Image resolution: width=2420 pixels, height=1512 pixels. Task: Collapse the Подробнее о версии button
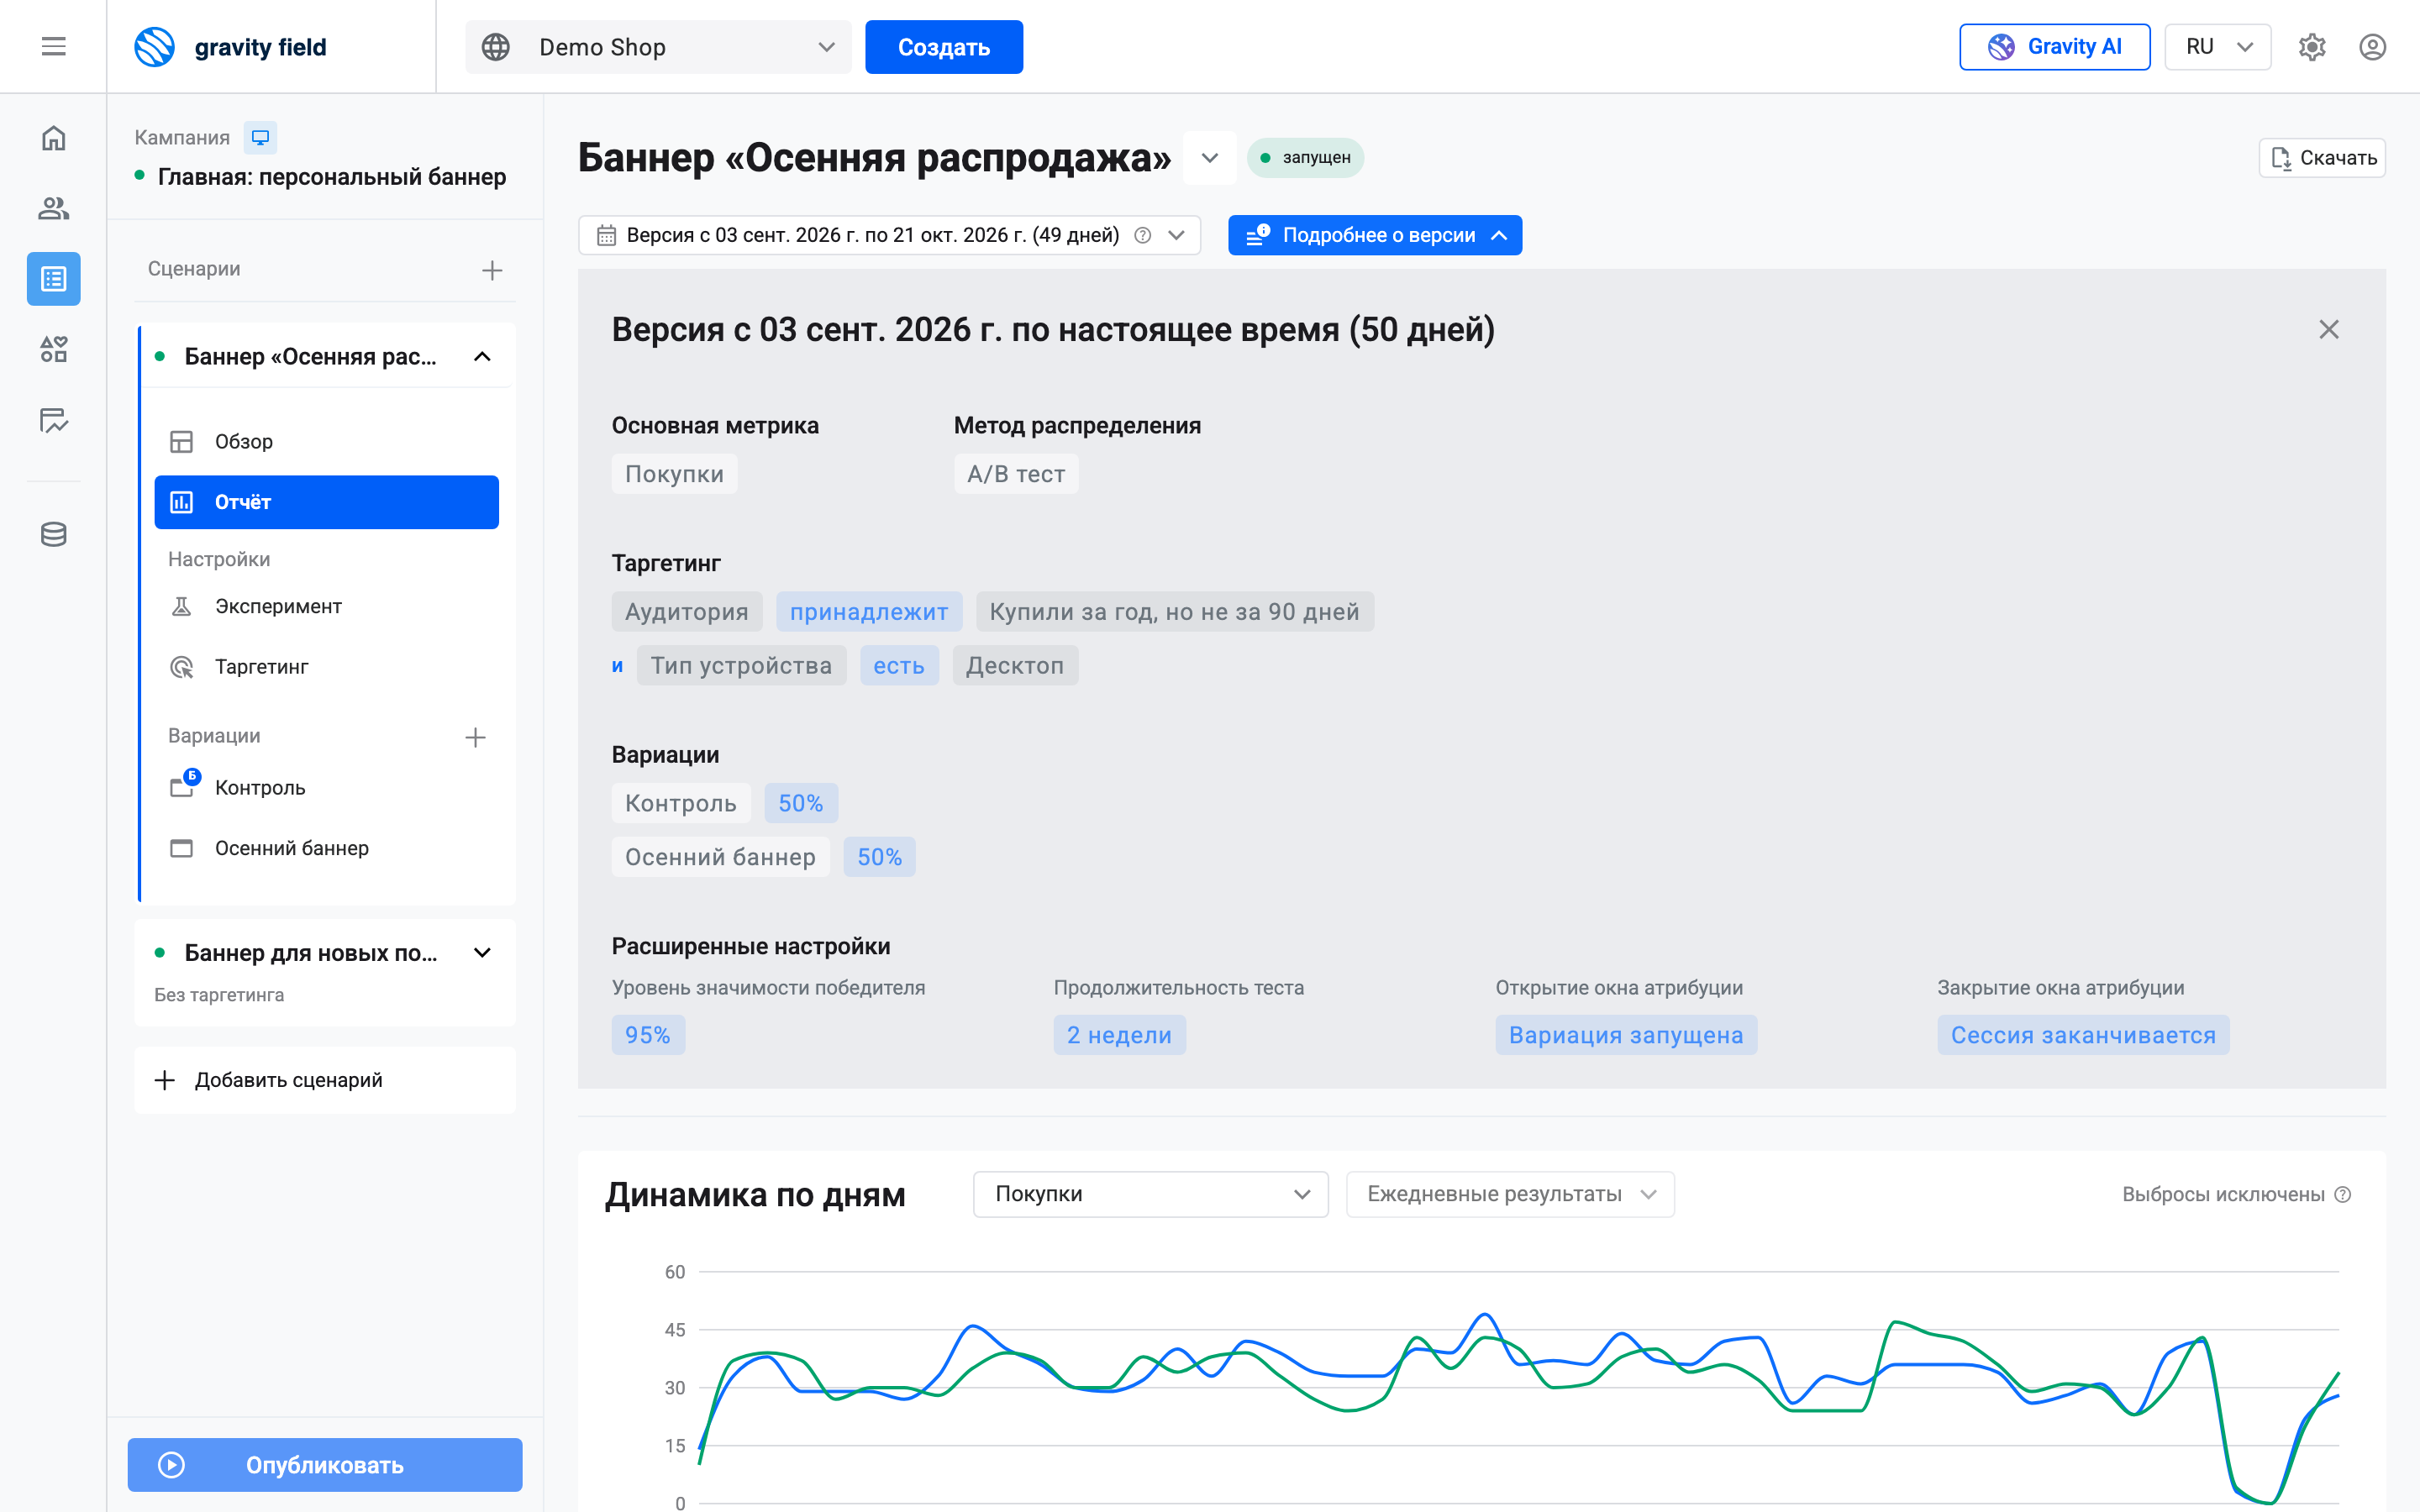coord(1374,235)
